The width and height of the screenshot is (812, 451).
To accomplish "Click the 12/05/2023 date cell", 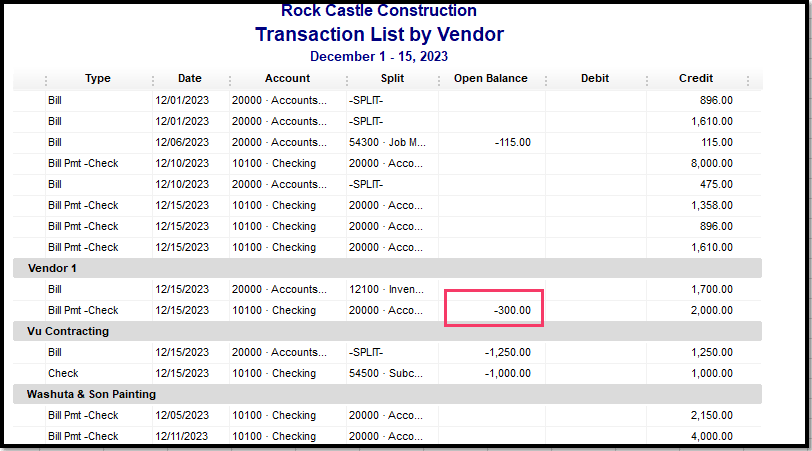I will coord(182,415).
